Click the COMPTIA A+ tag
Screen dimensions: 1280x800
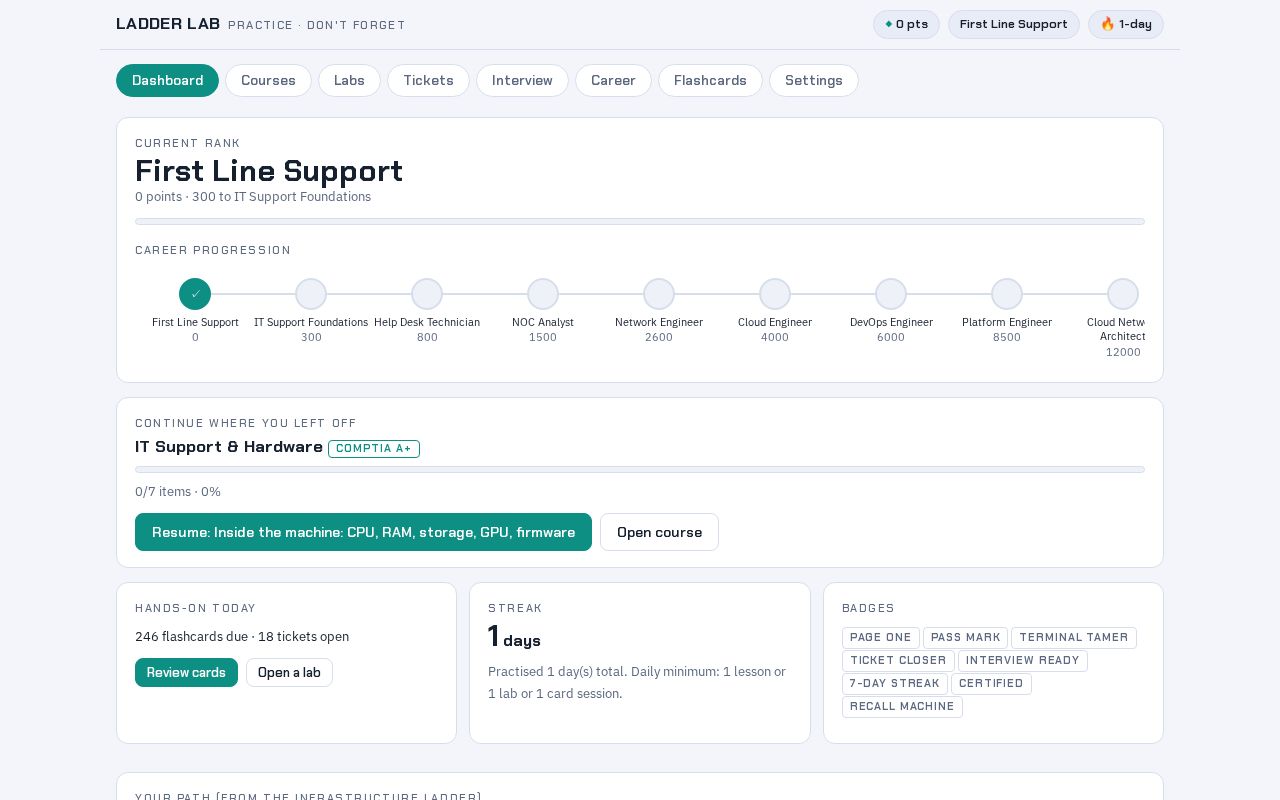click(x=374, y=449)
